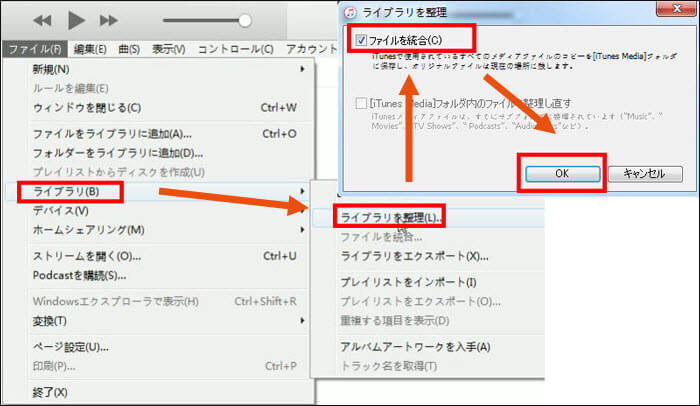Viewport: 700px width, 406px height.
Task: Open the コントロール(C) menu
Action: tap(236, 48)
